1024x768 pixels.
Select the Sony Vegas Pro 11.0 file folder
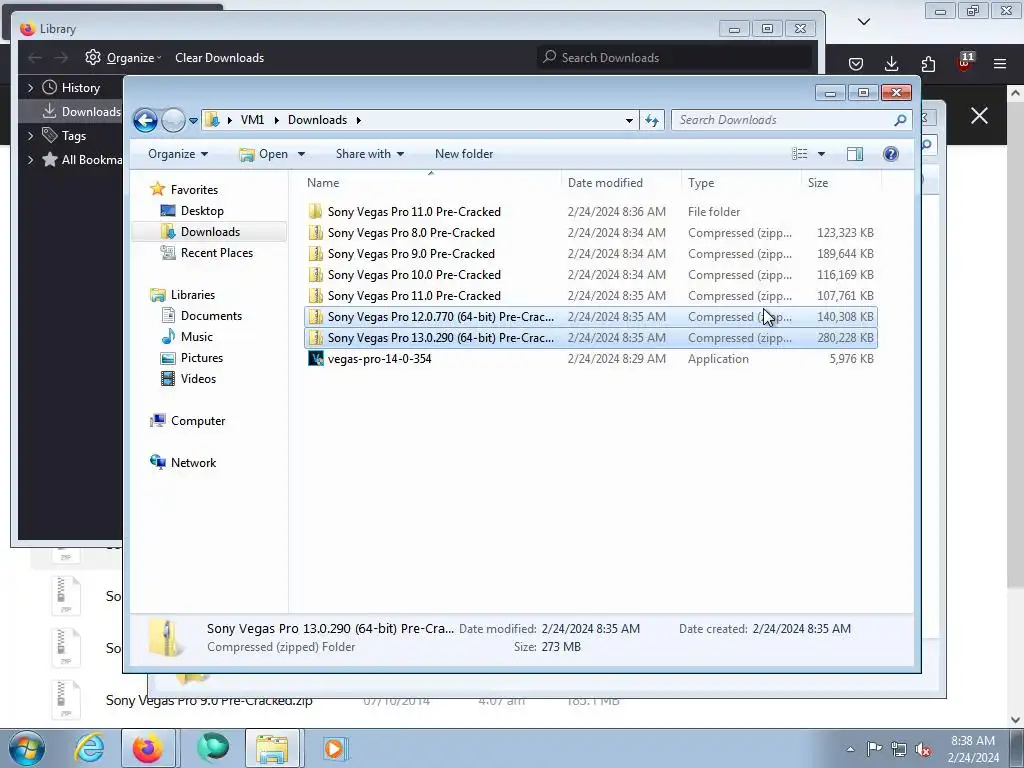click(x=591, y=212)
